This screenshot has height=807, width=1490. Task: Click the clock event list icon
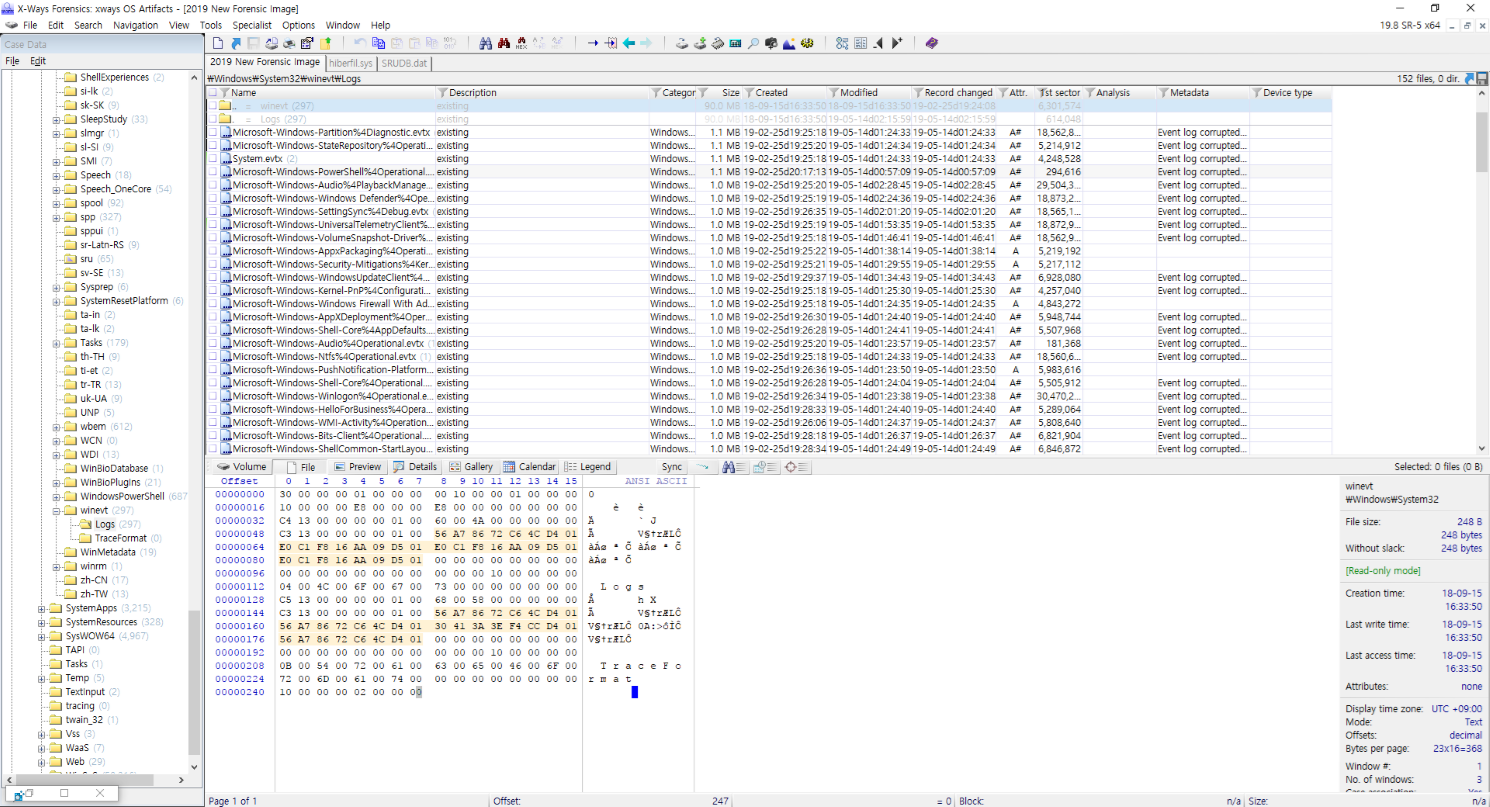click(x=765, y=467)
